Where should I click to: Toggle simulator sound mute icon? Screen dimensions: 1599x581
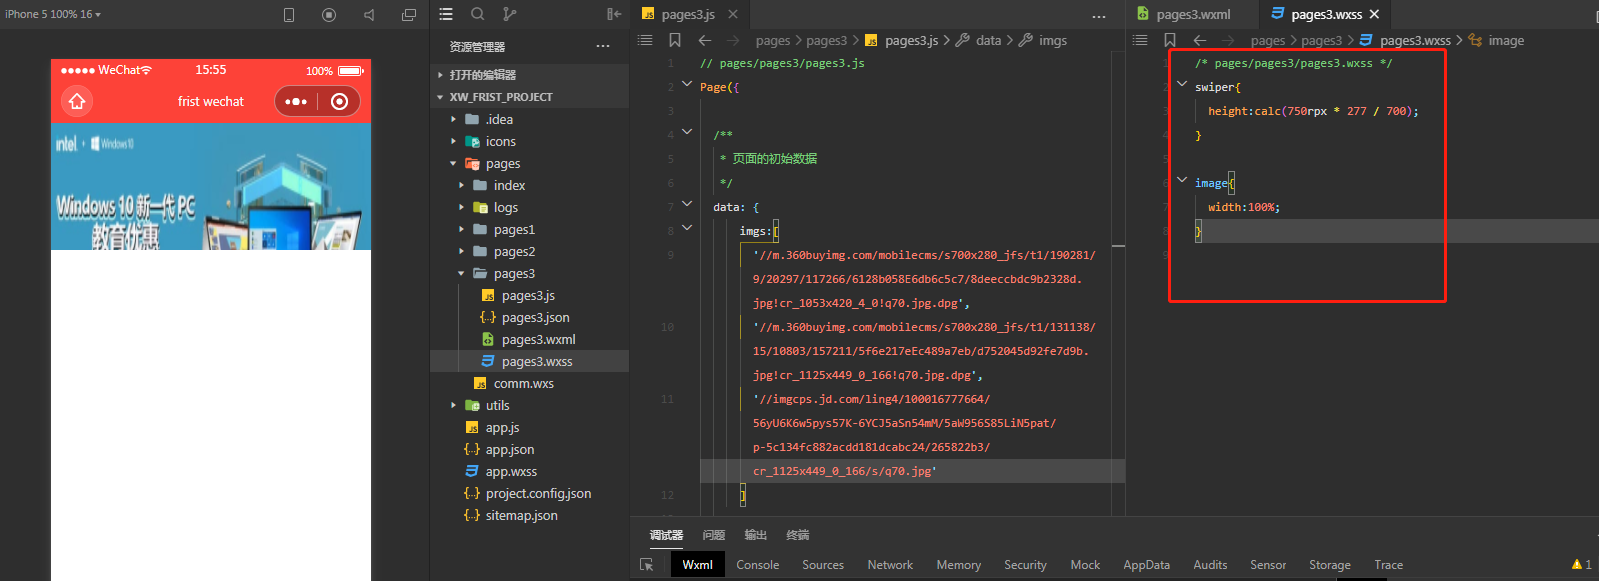[369, 15]
